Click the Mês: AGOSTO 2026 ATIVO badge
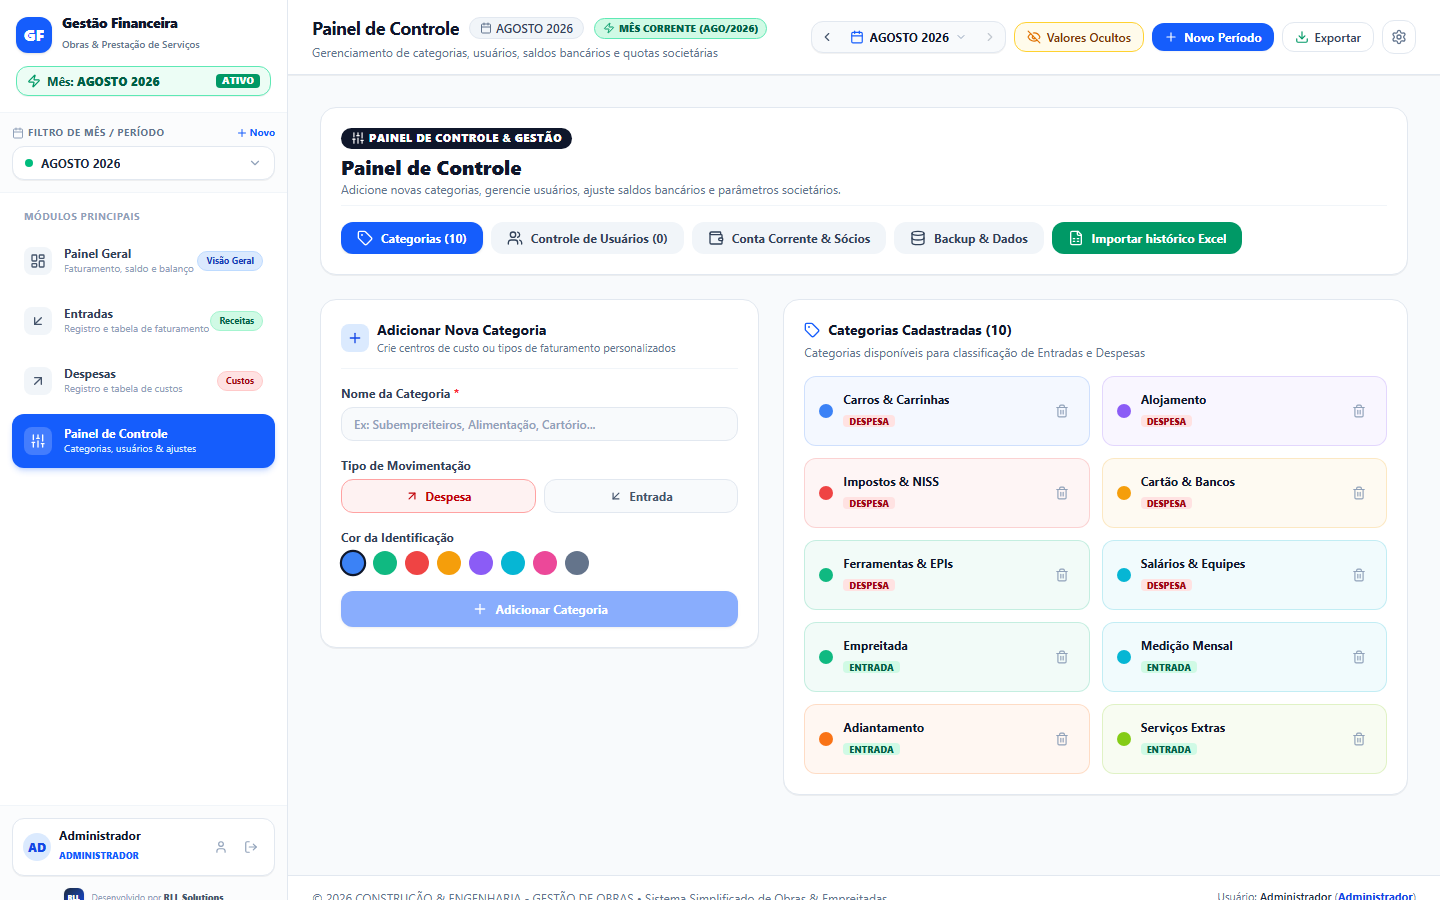 click(x=143, y=81)
